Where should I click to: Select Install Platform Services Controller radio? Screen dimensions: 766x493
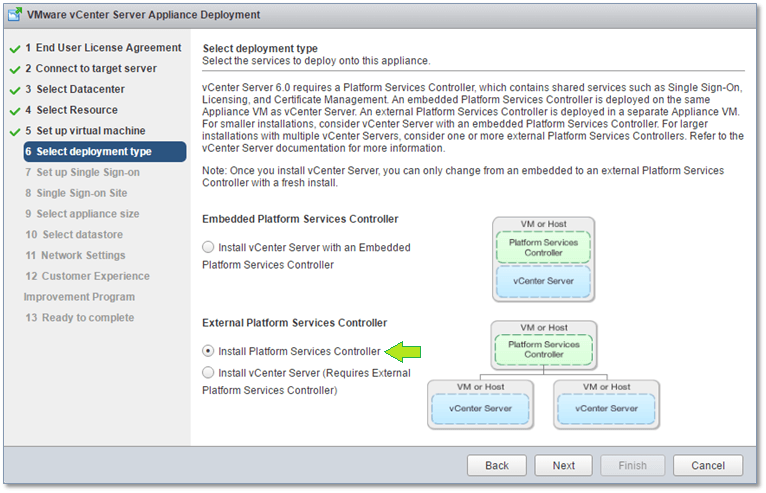click(x=208, y=351)
